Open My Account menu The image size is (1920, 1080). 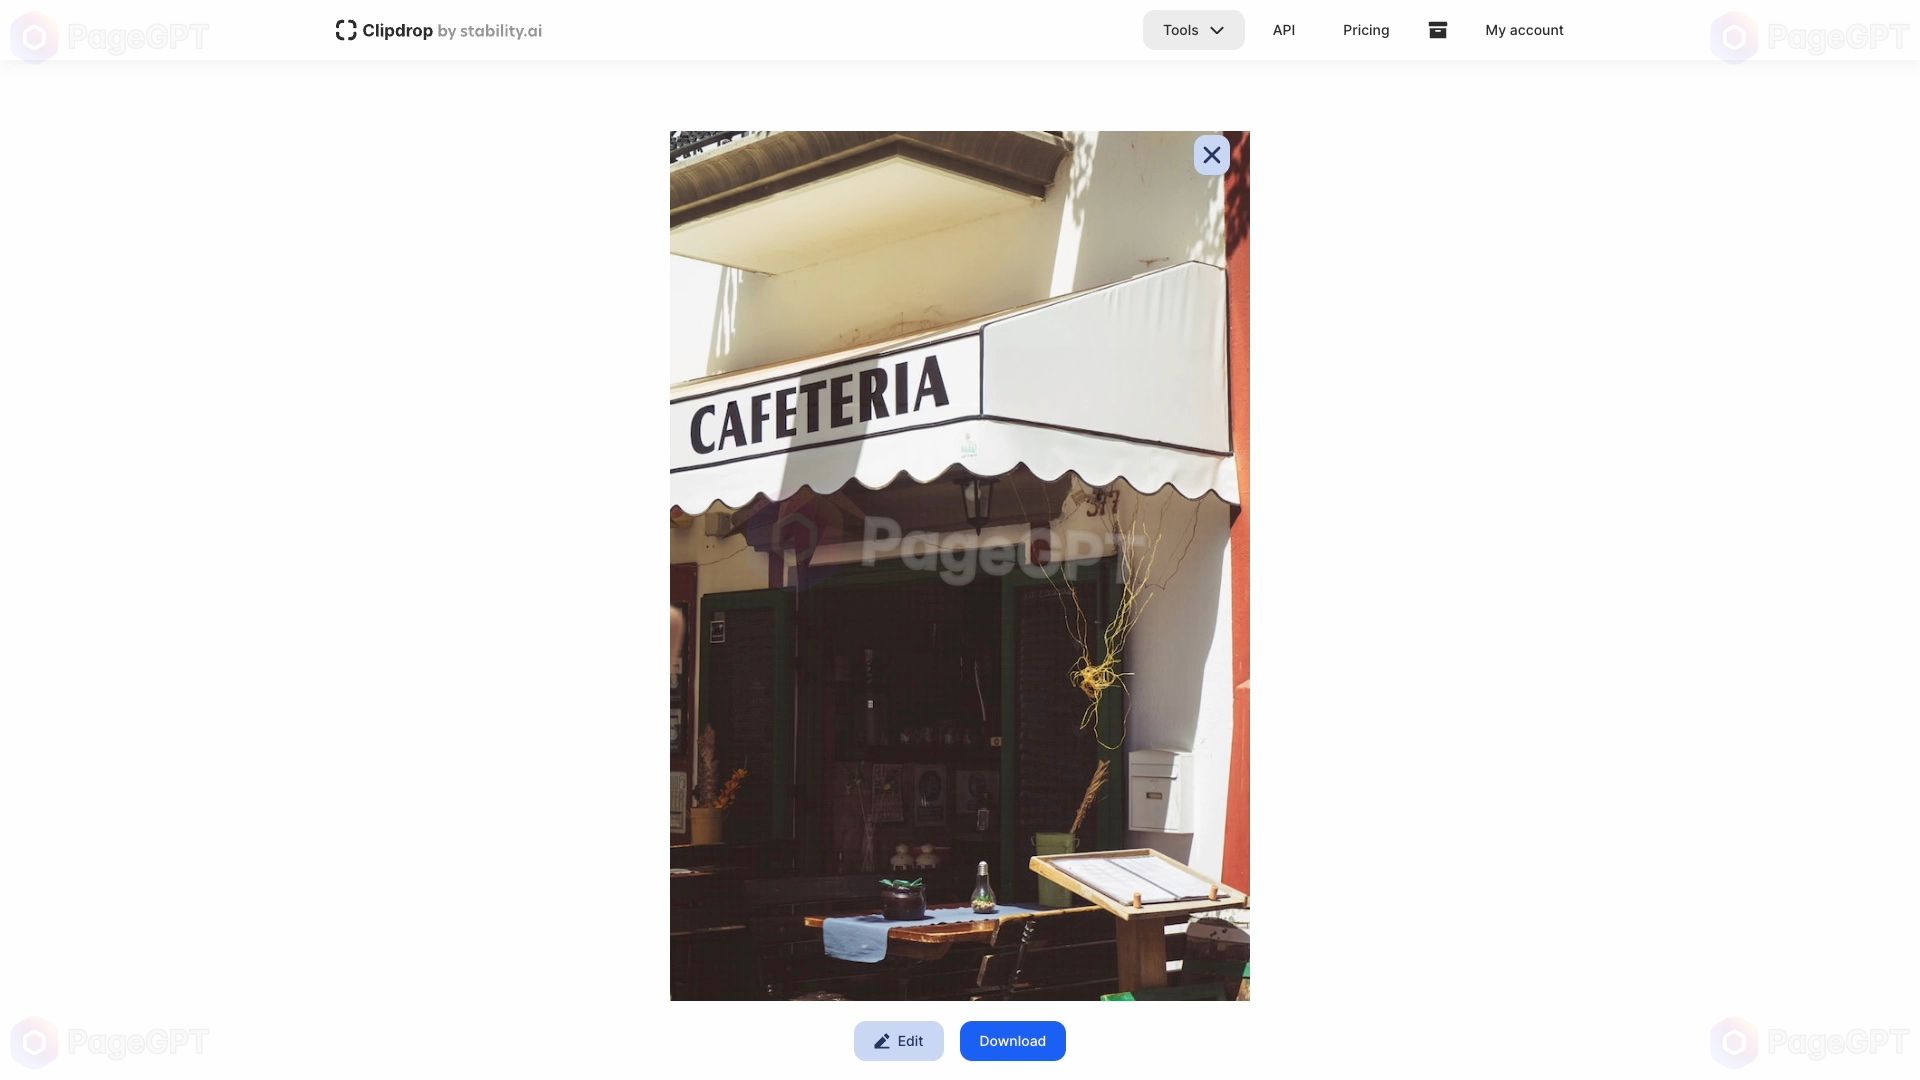(1524, 29)
